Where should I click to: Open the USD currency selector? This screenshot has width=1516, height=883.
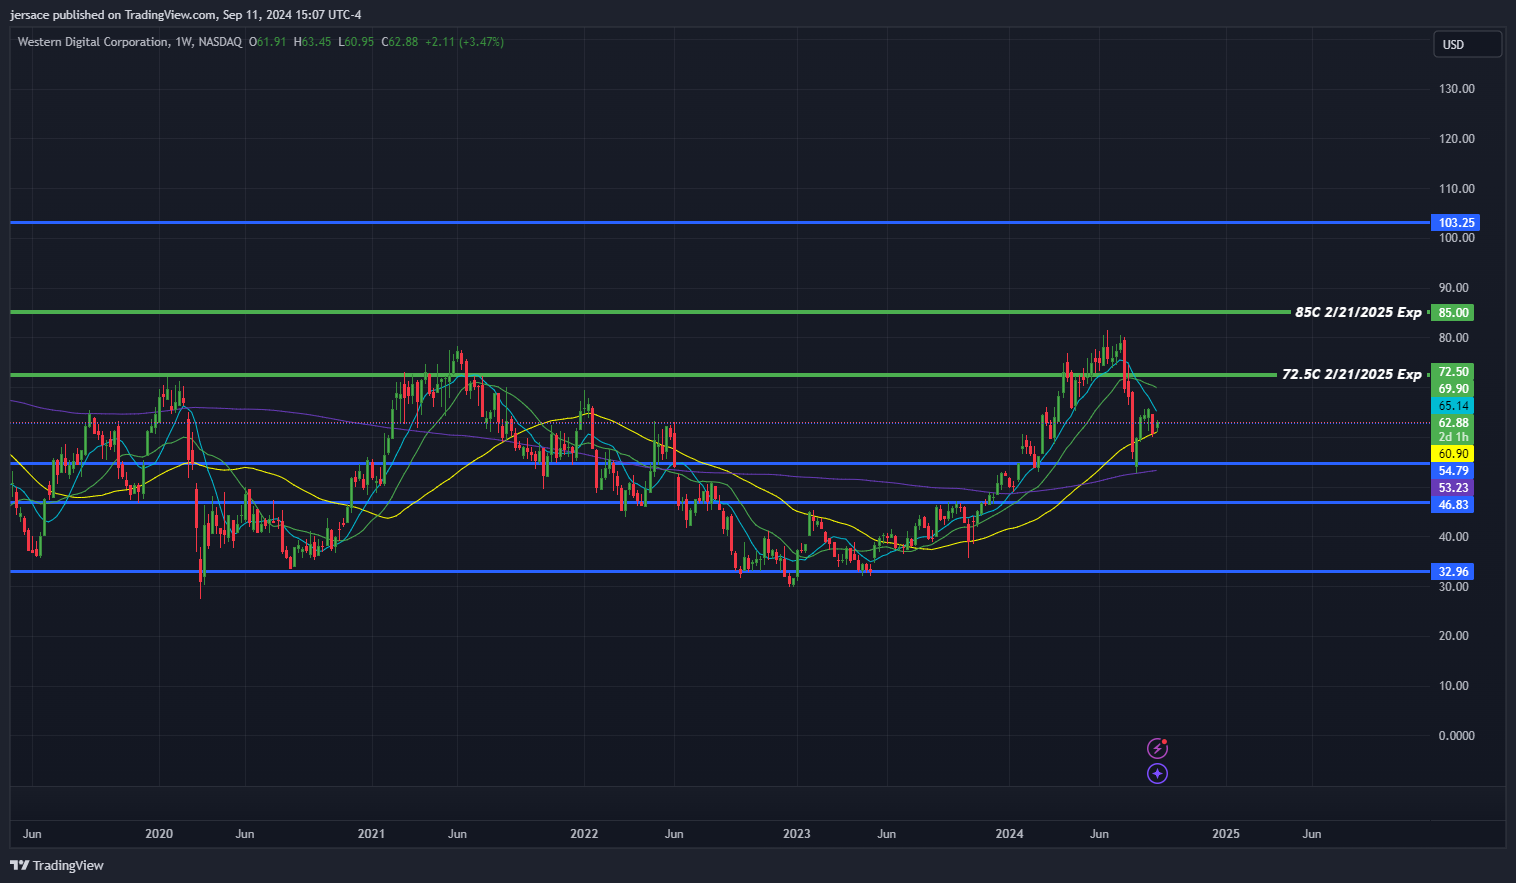1467,44
